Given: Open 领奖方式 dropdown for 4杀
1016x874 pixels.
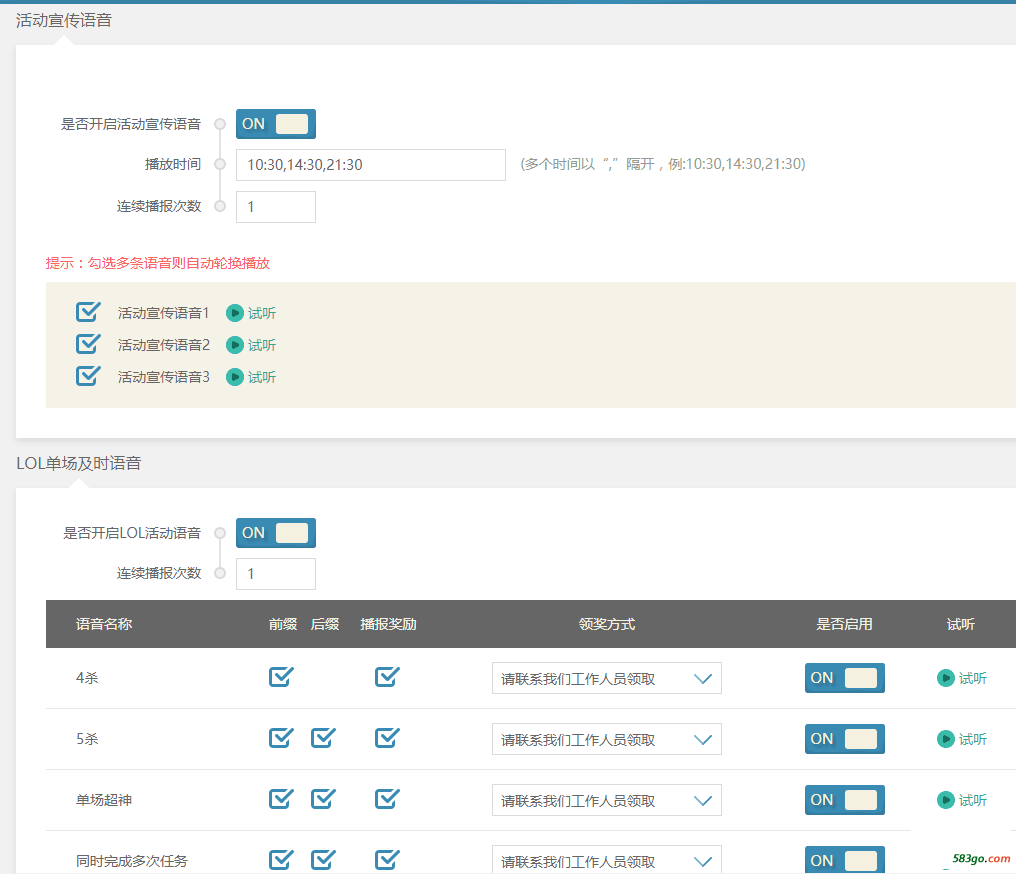Looking at the screenshot, I should [607, 678].
